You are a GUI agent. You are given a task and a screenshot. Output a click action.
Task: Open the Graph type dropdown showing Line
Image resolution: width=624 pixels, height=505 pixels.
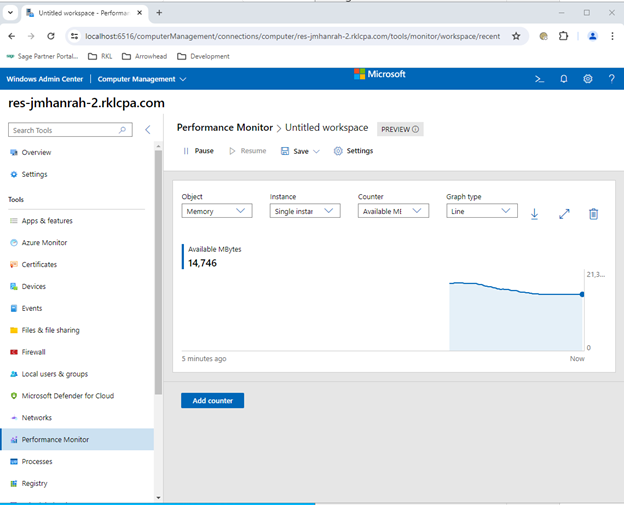(x=481, y=211)
